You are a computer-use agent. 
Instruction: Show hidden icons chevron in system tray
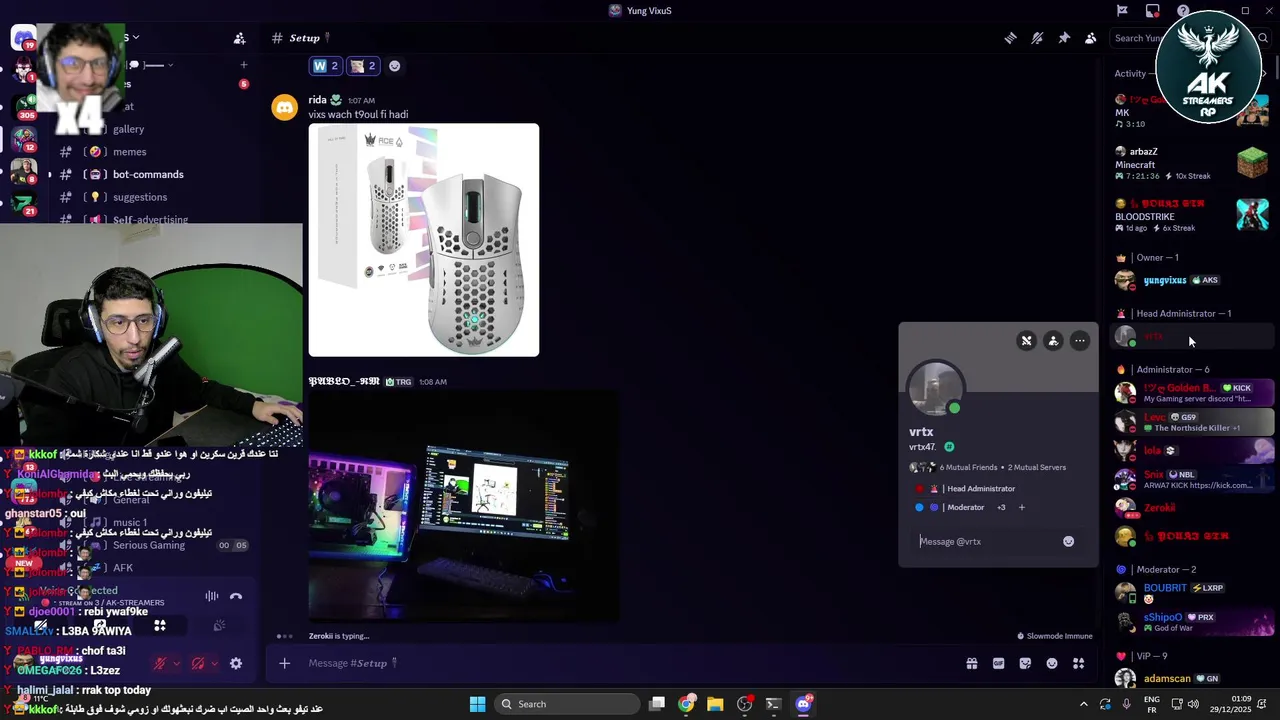pyautogui.click(x=1084, y=704)
